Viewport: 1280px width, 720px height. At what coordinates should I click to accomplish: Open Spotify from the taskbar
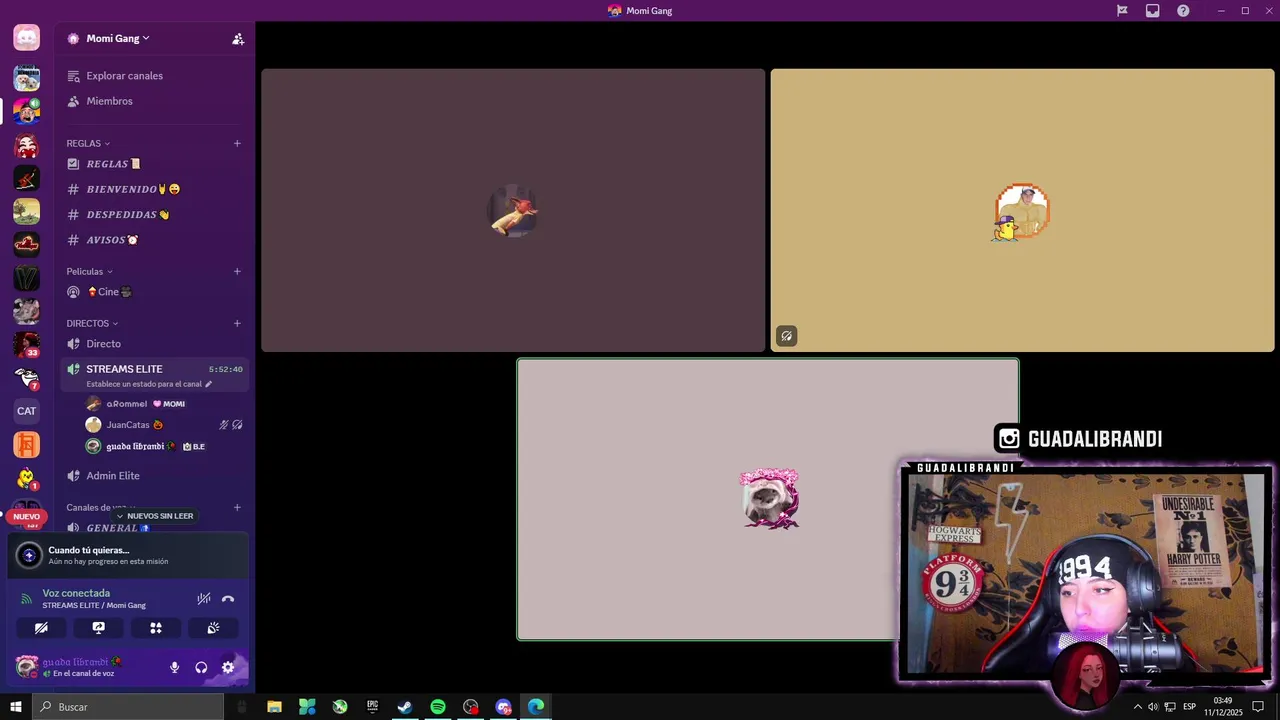click(438, 707)
